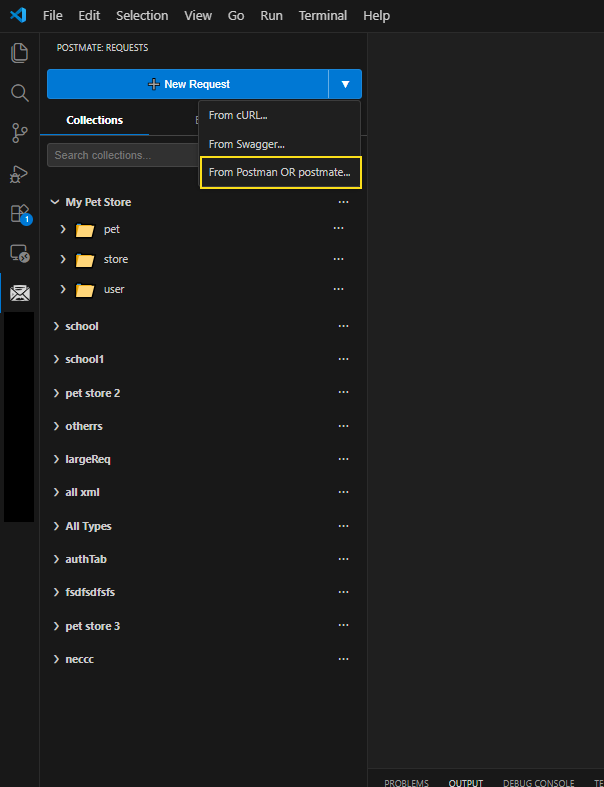This screenshot has height=787, width=604.
Task: Open more options for largeReq collection
Action: click(343, 459)
